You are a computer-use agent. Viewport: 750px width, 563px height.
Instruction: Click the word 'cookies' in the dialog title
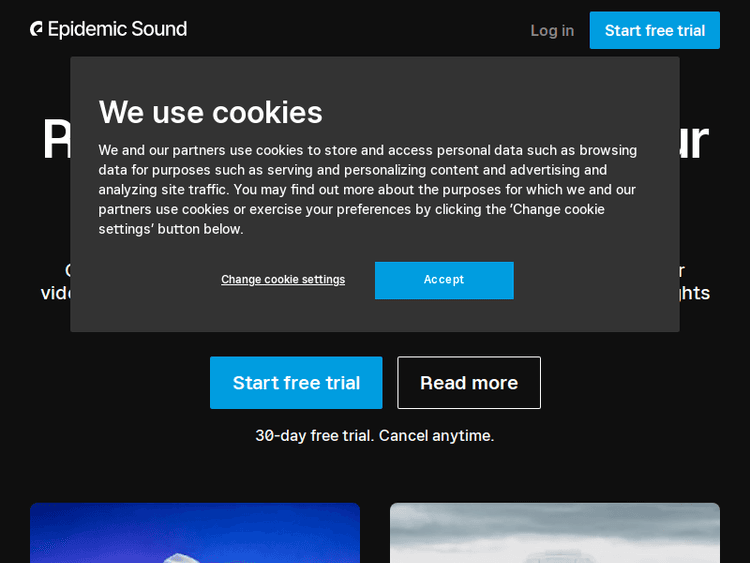pos(276,112)
